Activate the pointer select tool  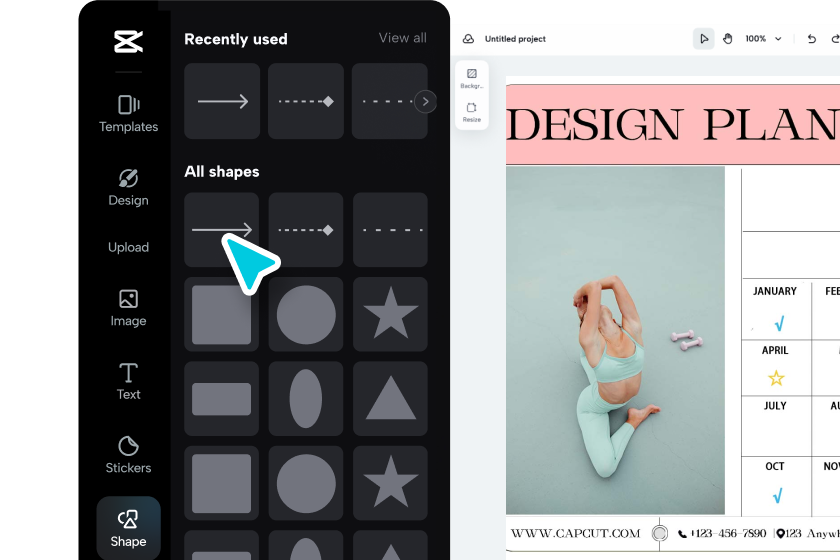[x=703, y=39]
